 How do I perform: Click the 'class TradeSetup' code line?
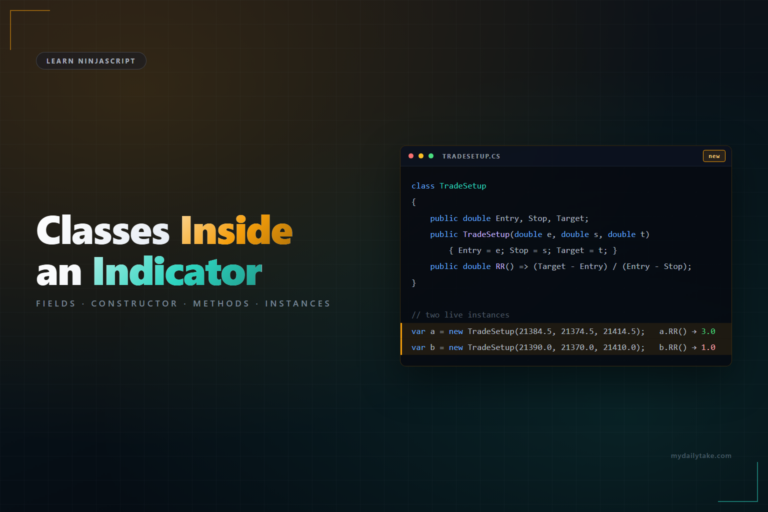tap(449, 186)
